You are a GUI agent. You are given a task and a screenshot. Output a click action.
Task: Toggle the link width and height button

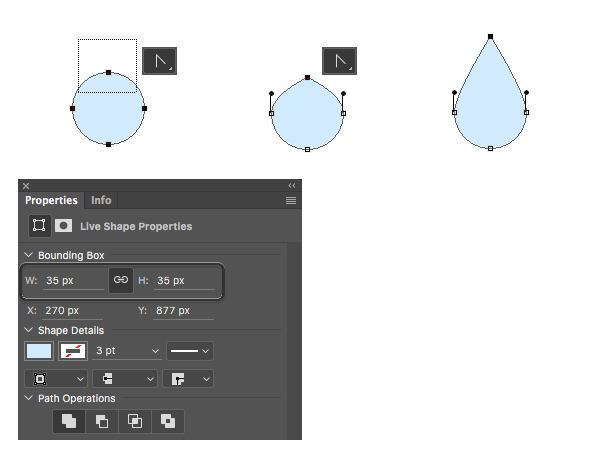[120, 280]
